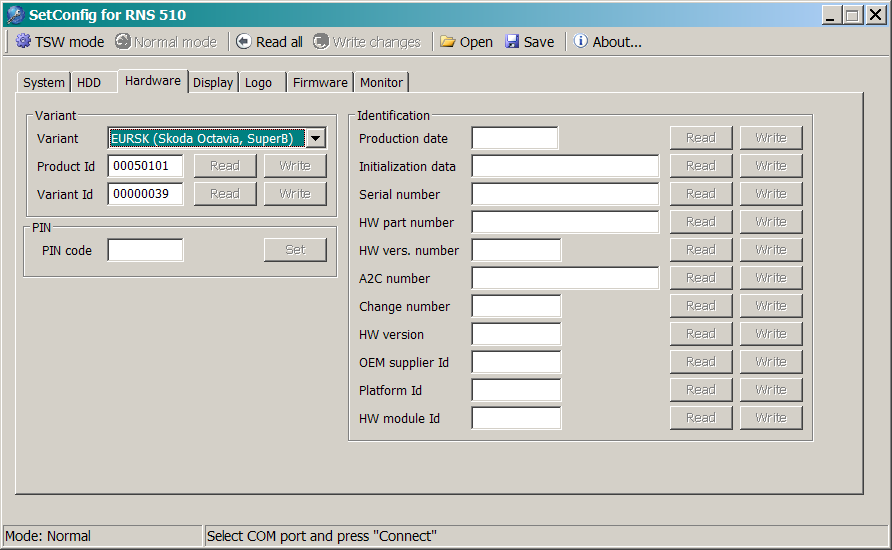Click Read button for Serial number
Image resolution: width=892 pixels, height=550 pixels.
click(701, 194)
